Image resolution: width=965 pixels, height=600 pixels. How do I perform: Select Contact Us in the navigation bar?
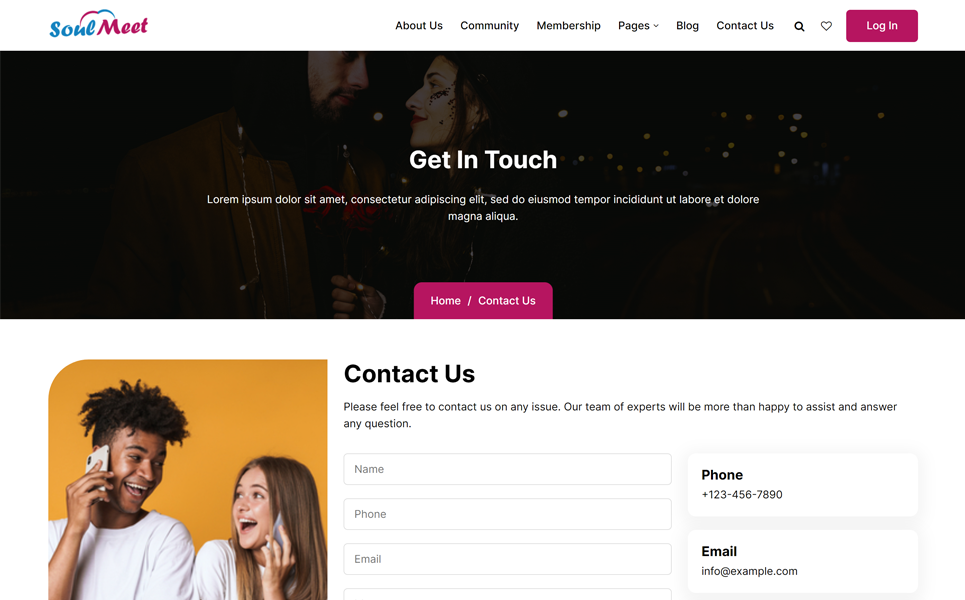coord(745,26)
